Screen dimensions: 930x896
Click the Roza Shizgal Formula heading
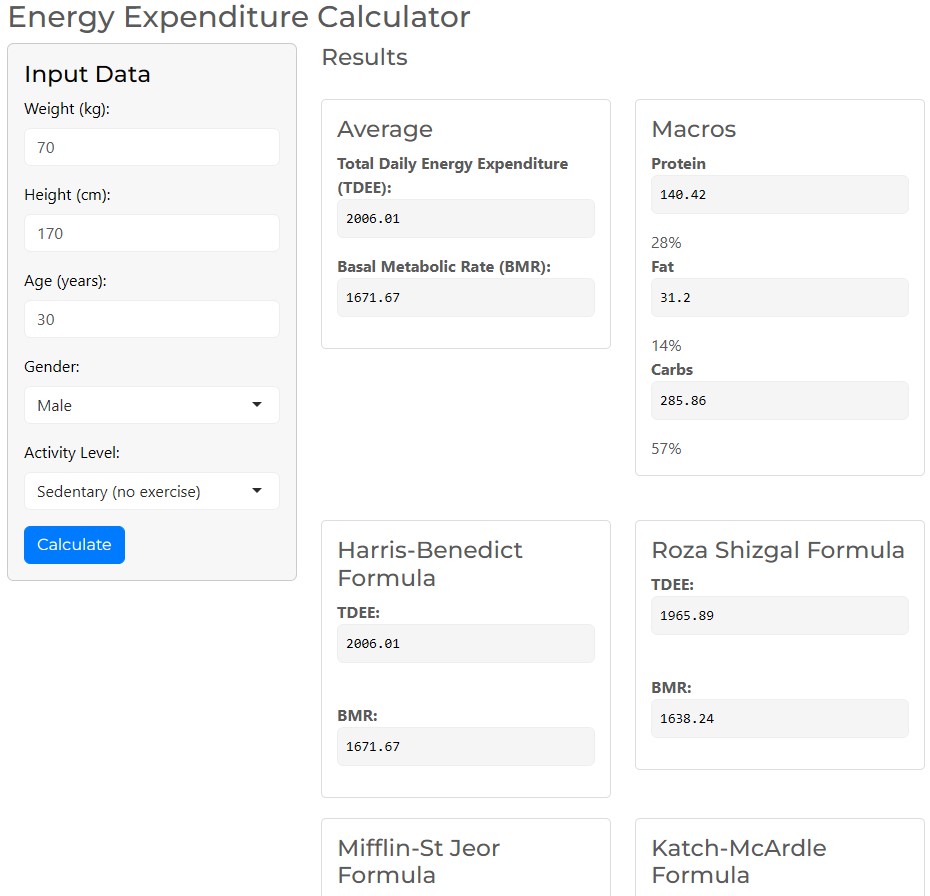[778, 551]
